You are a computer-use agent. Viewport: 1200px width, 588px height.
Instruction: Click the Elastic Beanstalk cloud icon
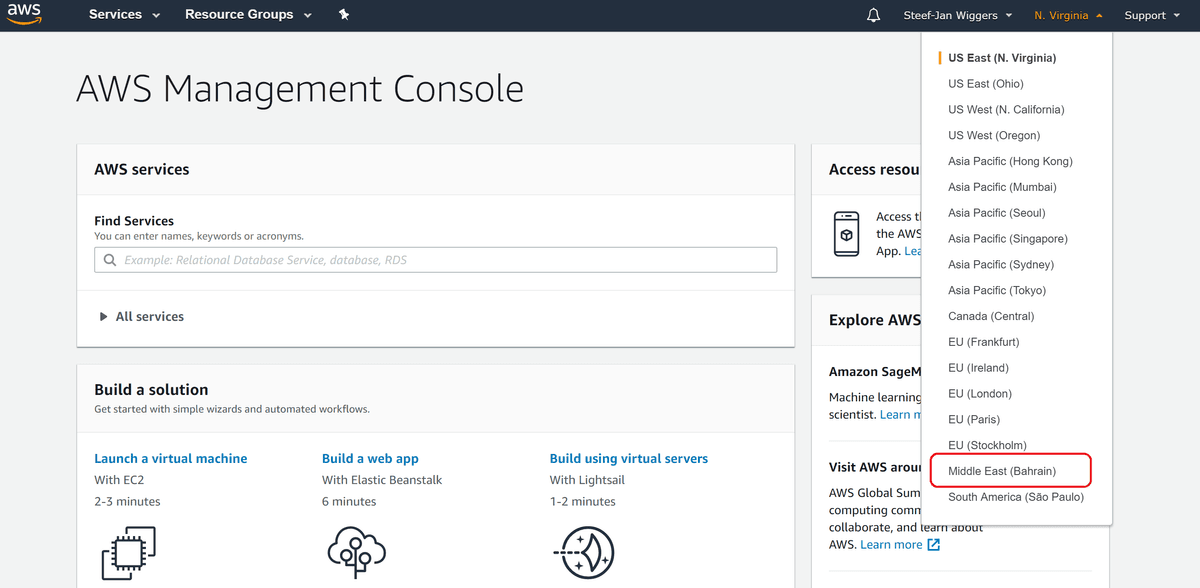[356, 553]
